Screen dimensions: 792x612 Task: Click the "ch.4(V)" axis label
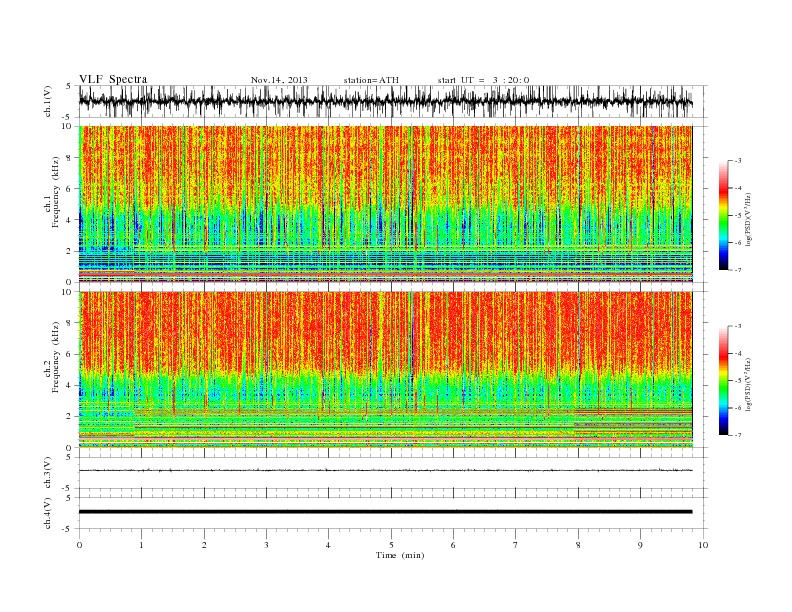48,513
